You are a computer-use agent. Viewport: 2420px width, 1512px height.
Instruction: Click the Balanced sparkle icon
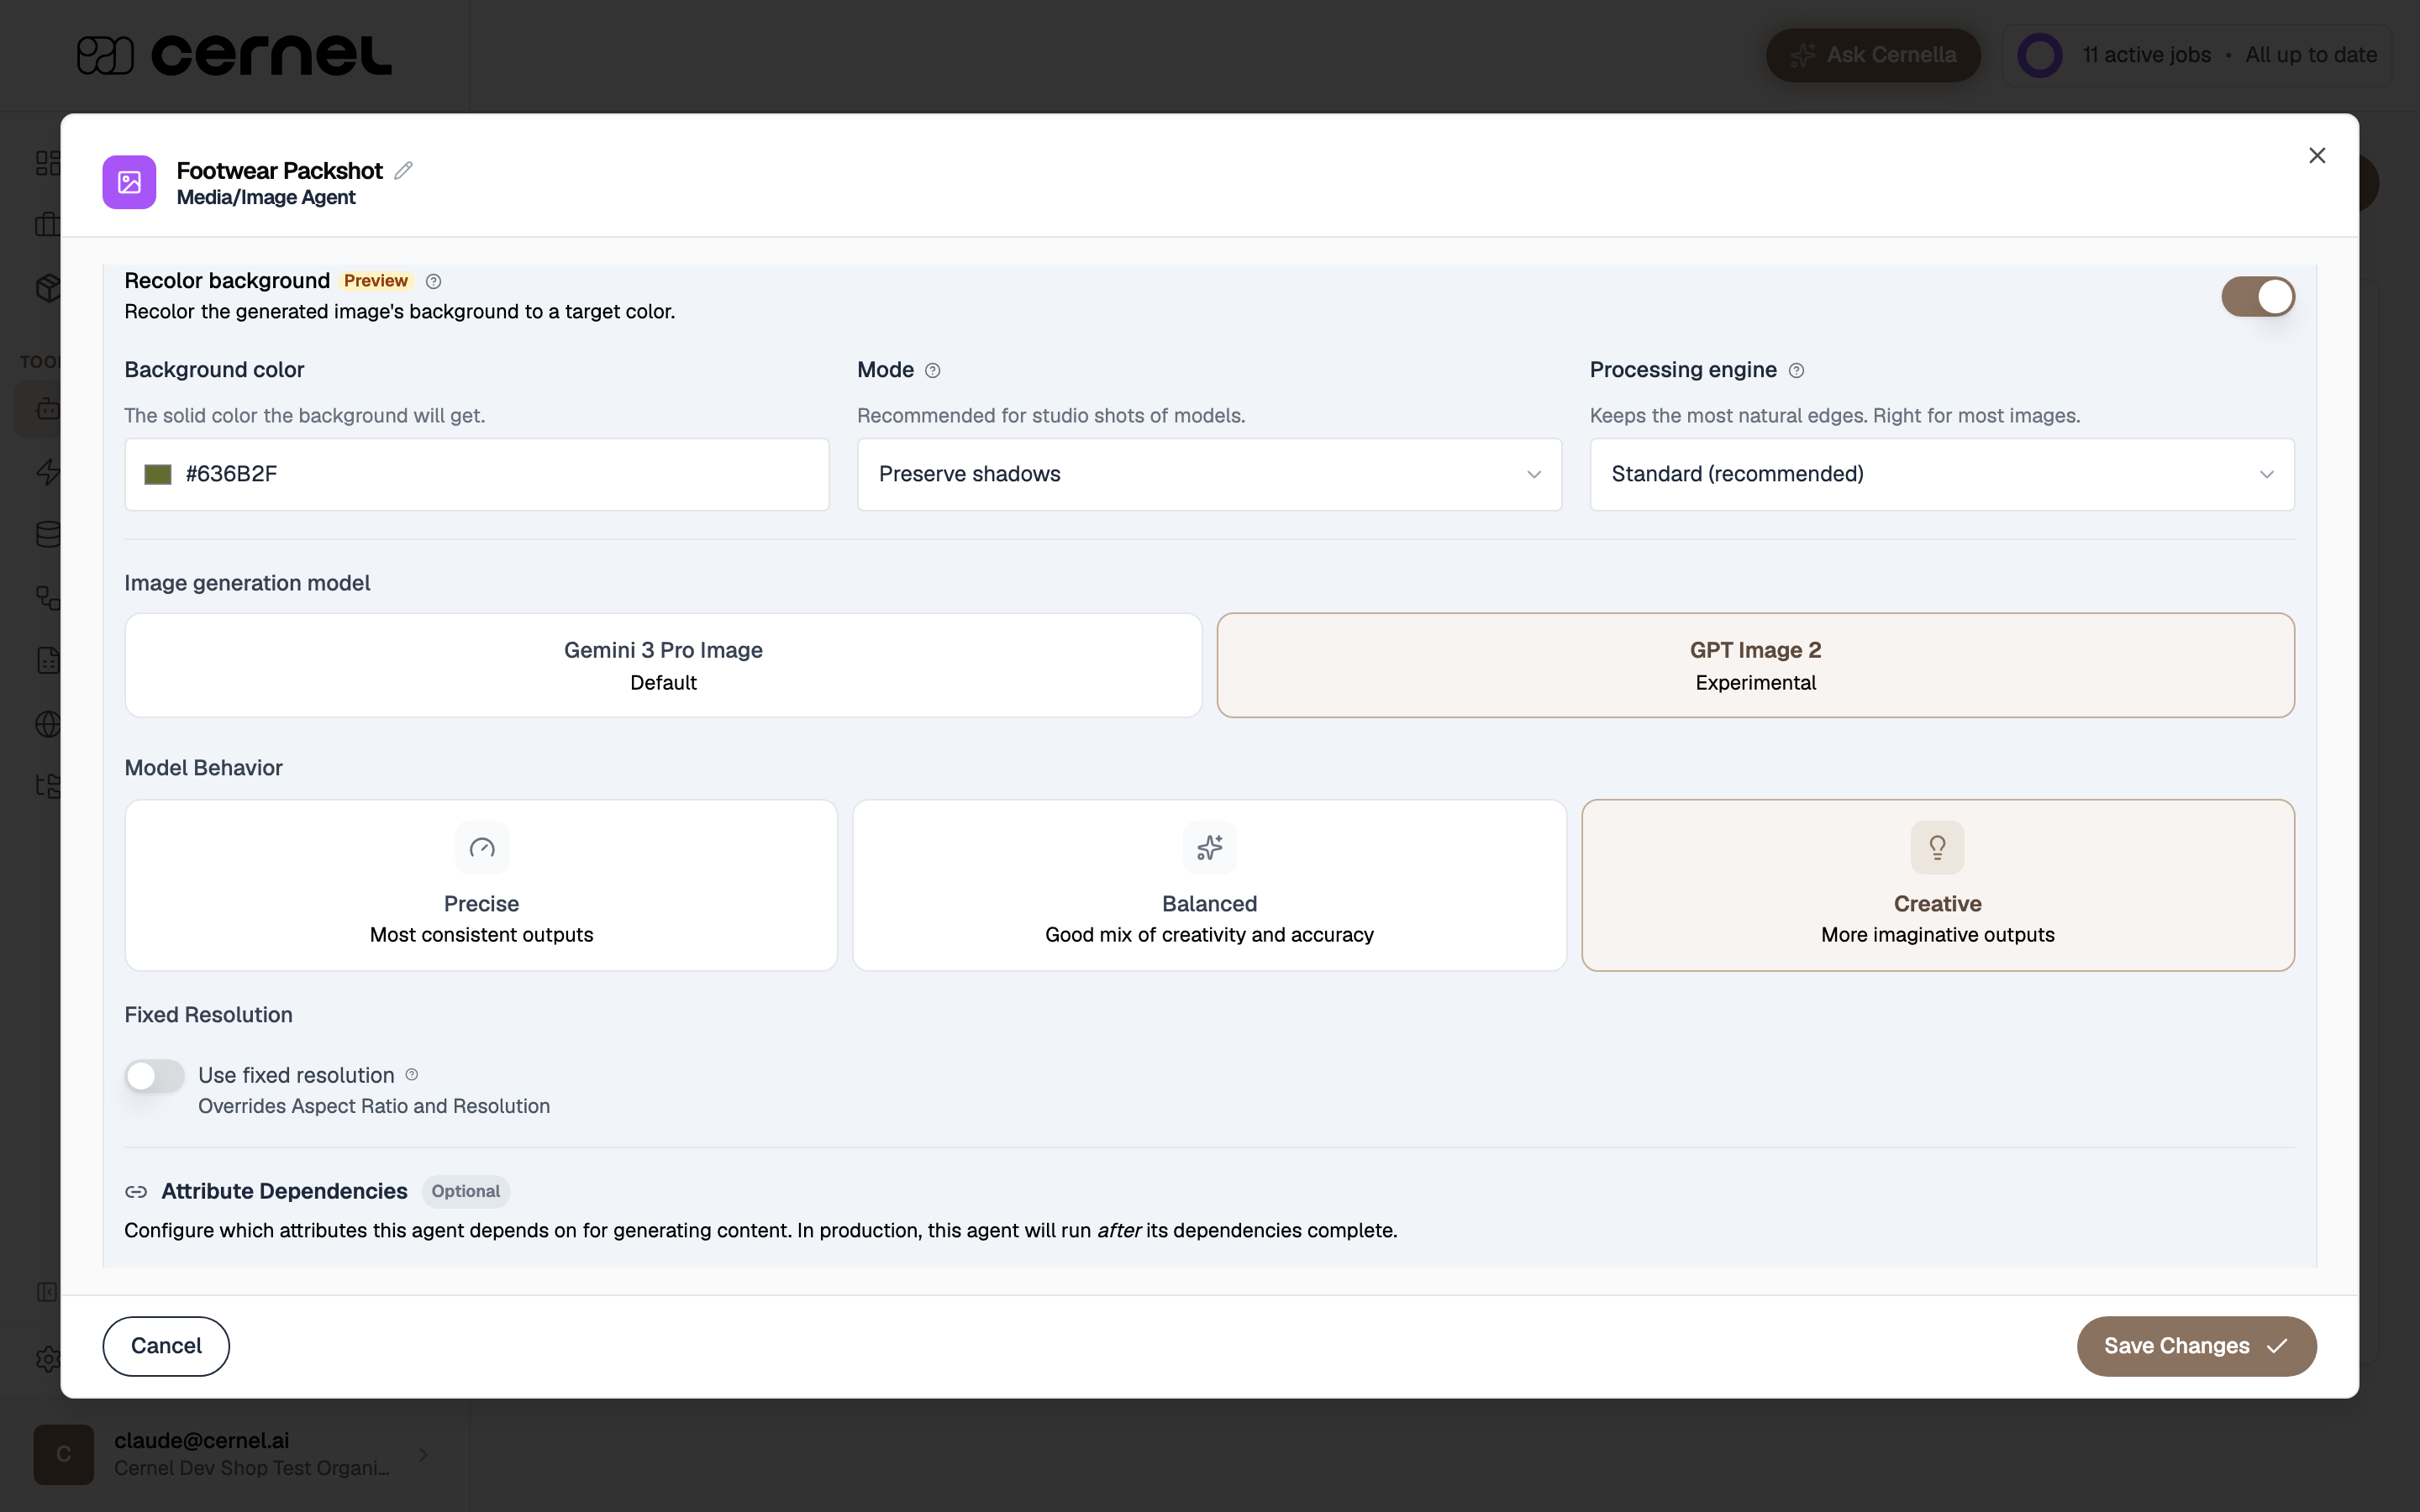1209,848
